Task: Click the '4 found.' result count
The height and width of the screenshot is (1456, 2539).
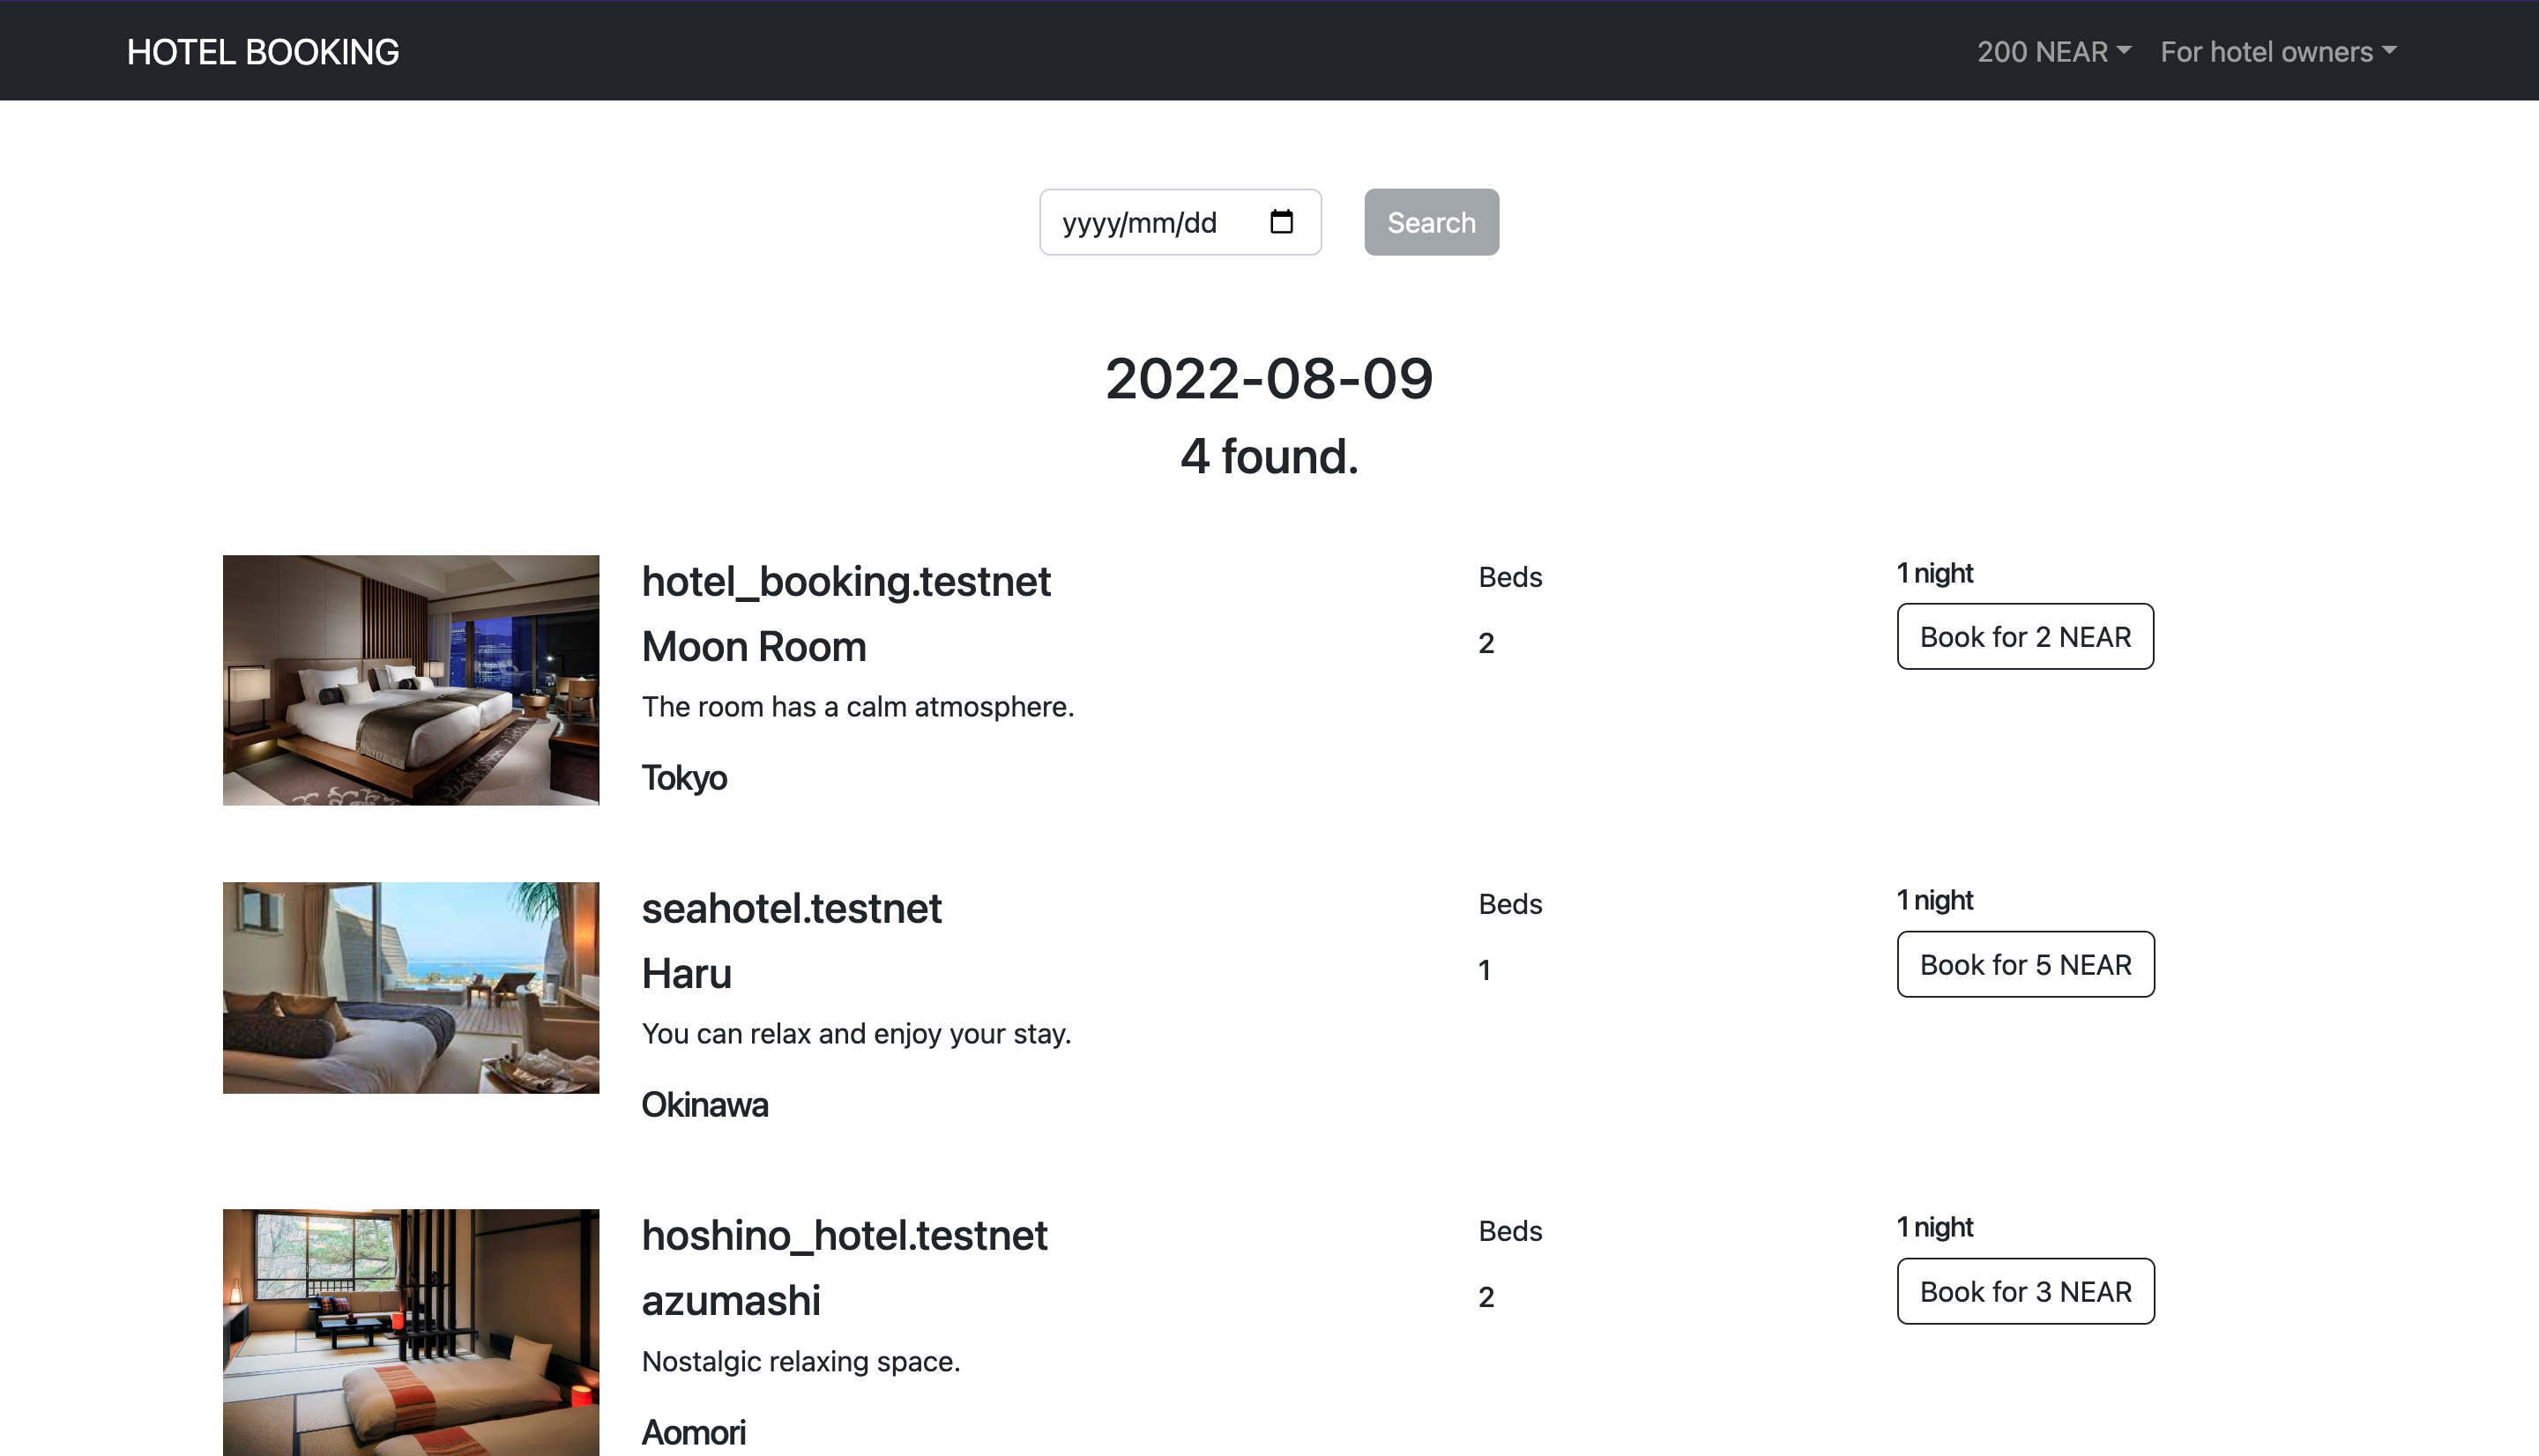Action: pyautogui.click(x=1269, y=456)
